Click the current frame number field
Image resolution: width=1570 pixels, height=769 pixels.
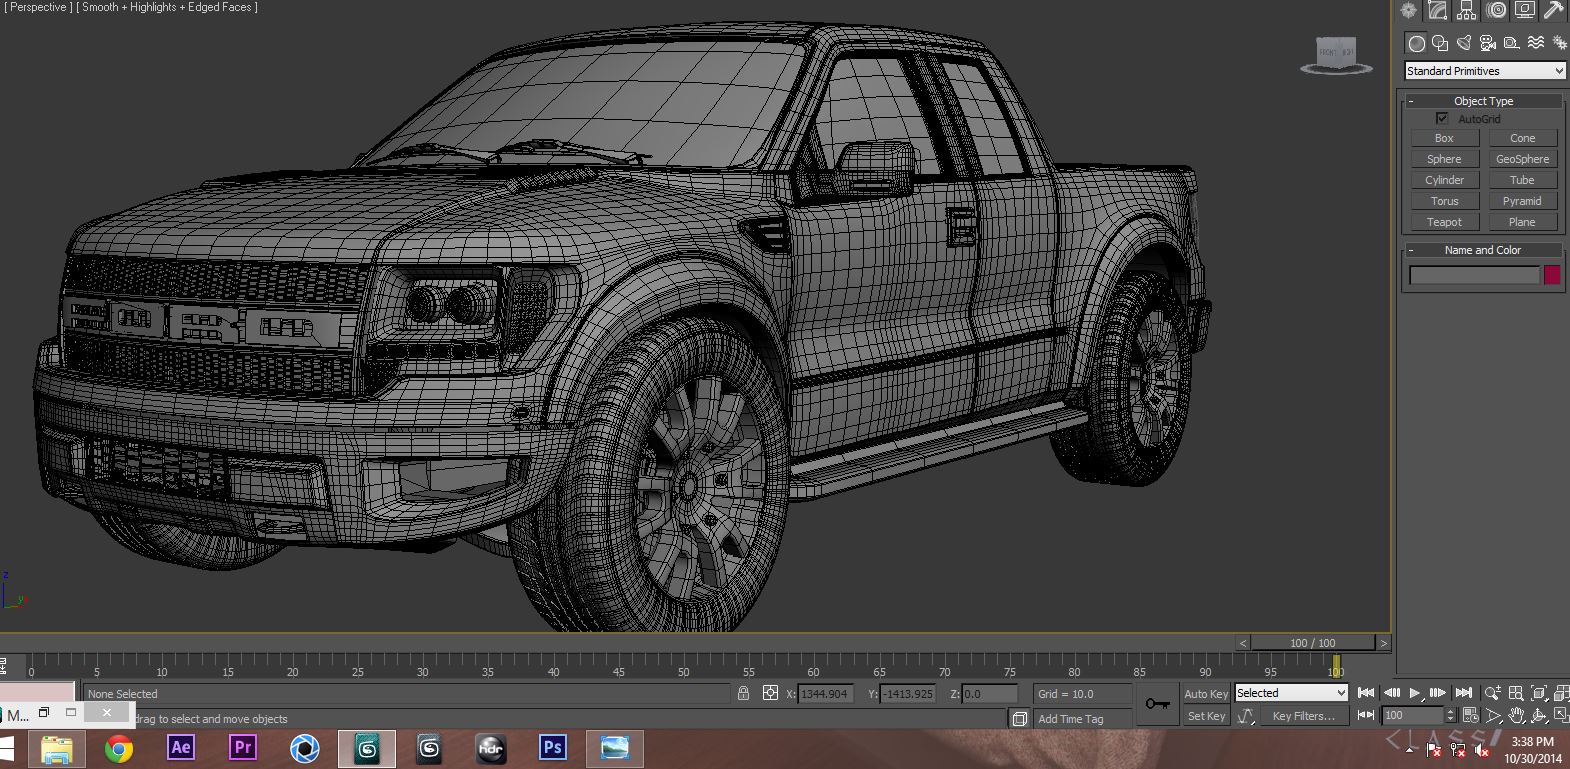(1414, 716)
